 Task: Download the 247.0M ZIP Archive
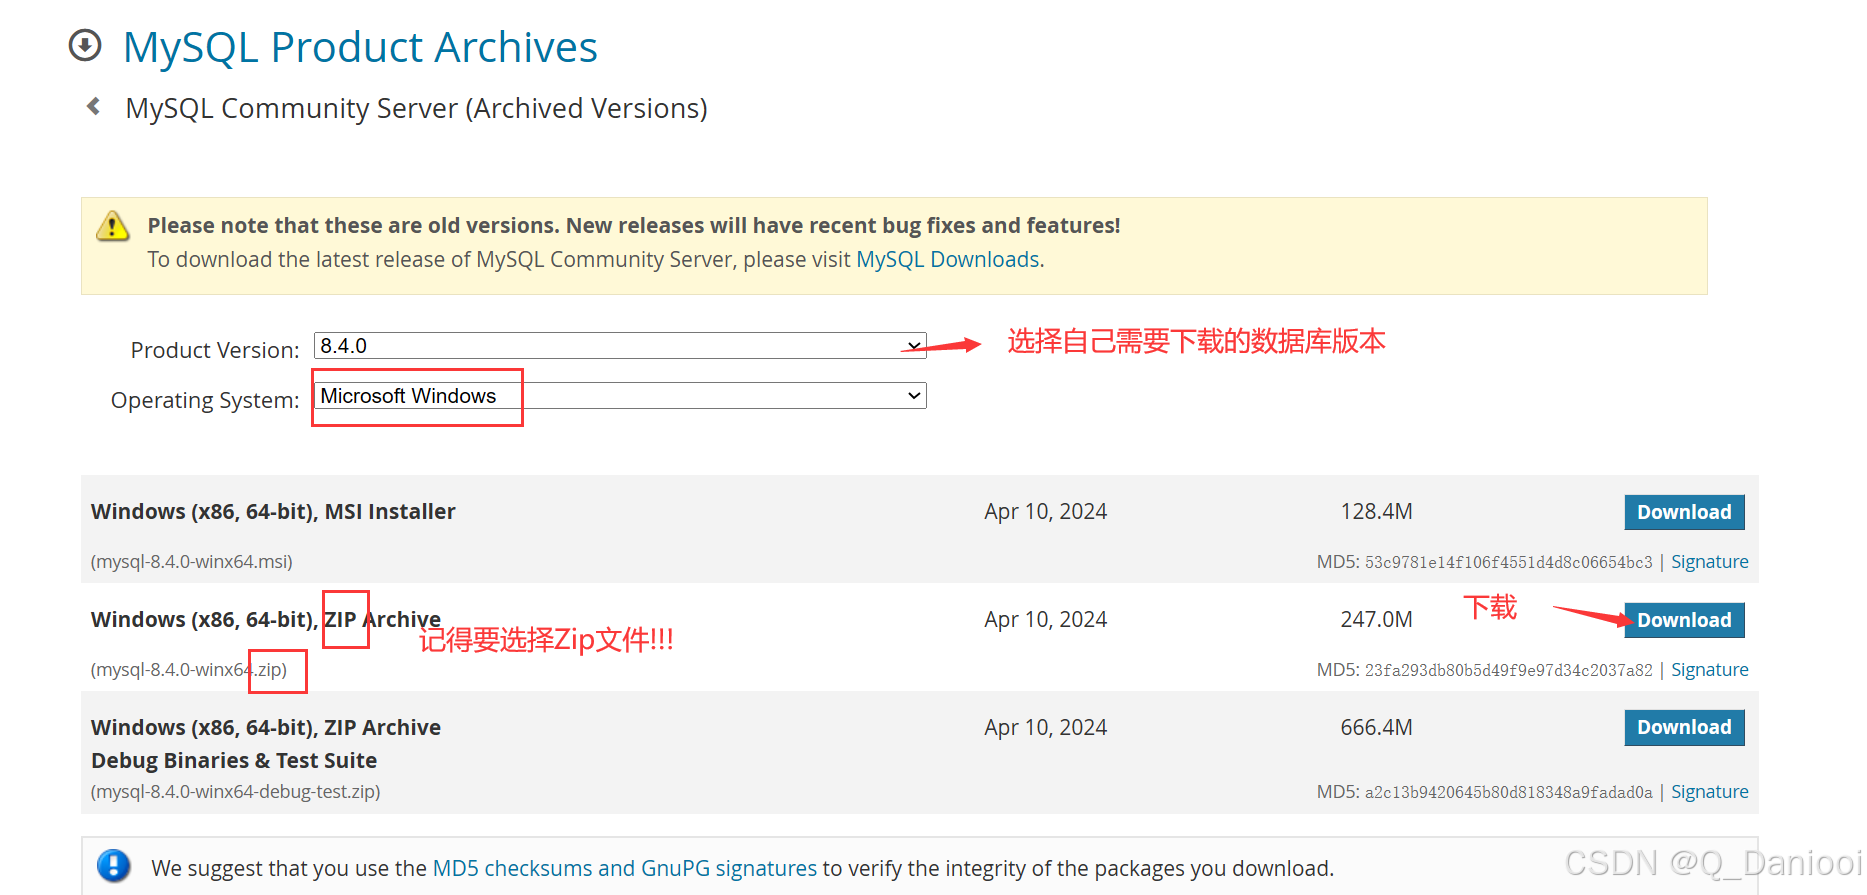point(1684,620)
